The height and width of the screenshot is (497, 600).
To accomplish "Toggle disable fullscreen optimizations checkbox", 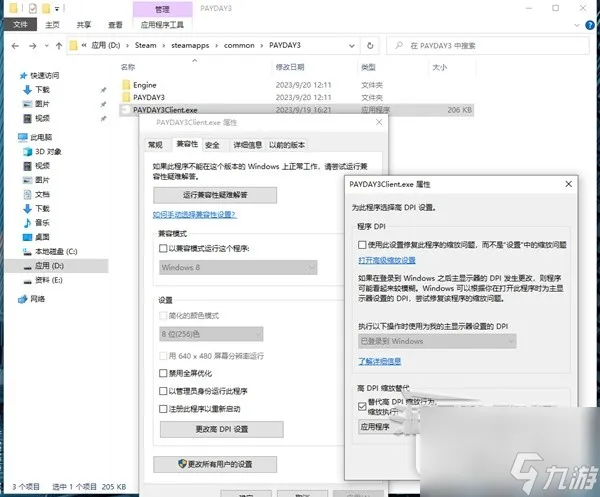I will 163,373.
